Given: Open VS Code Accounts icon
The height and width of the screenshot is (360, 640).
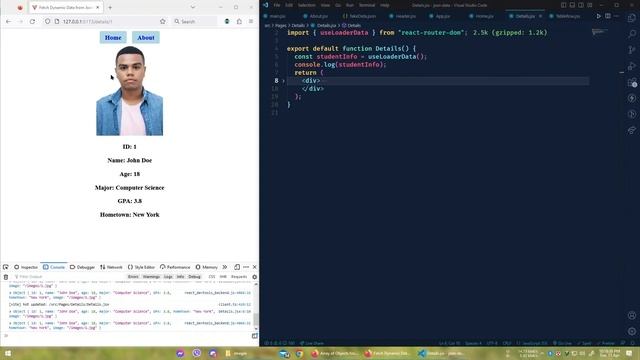Looking at the screenshot, I should click(x=632, y=315).
